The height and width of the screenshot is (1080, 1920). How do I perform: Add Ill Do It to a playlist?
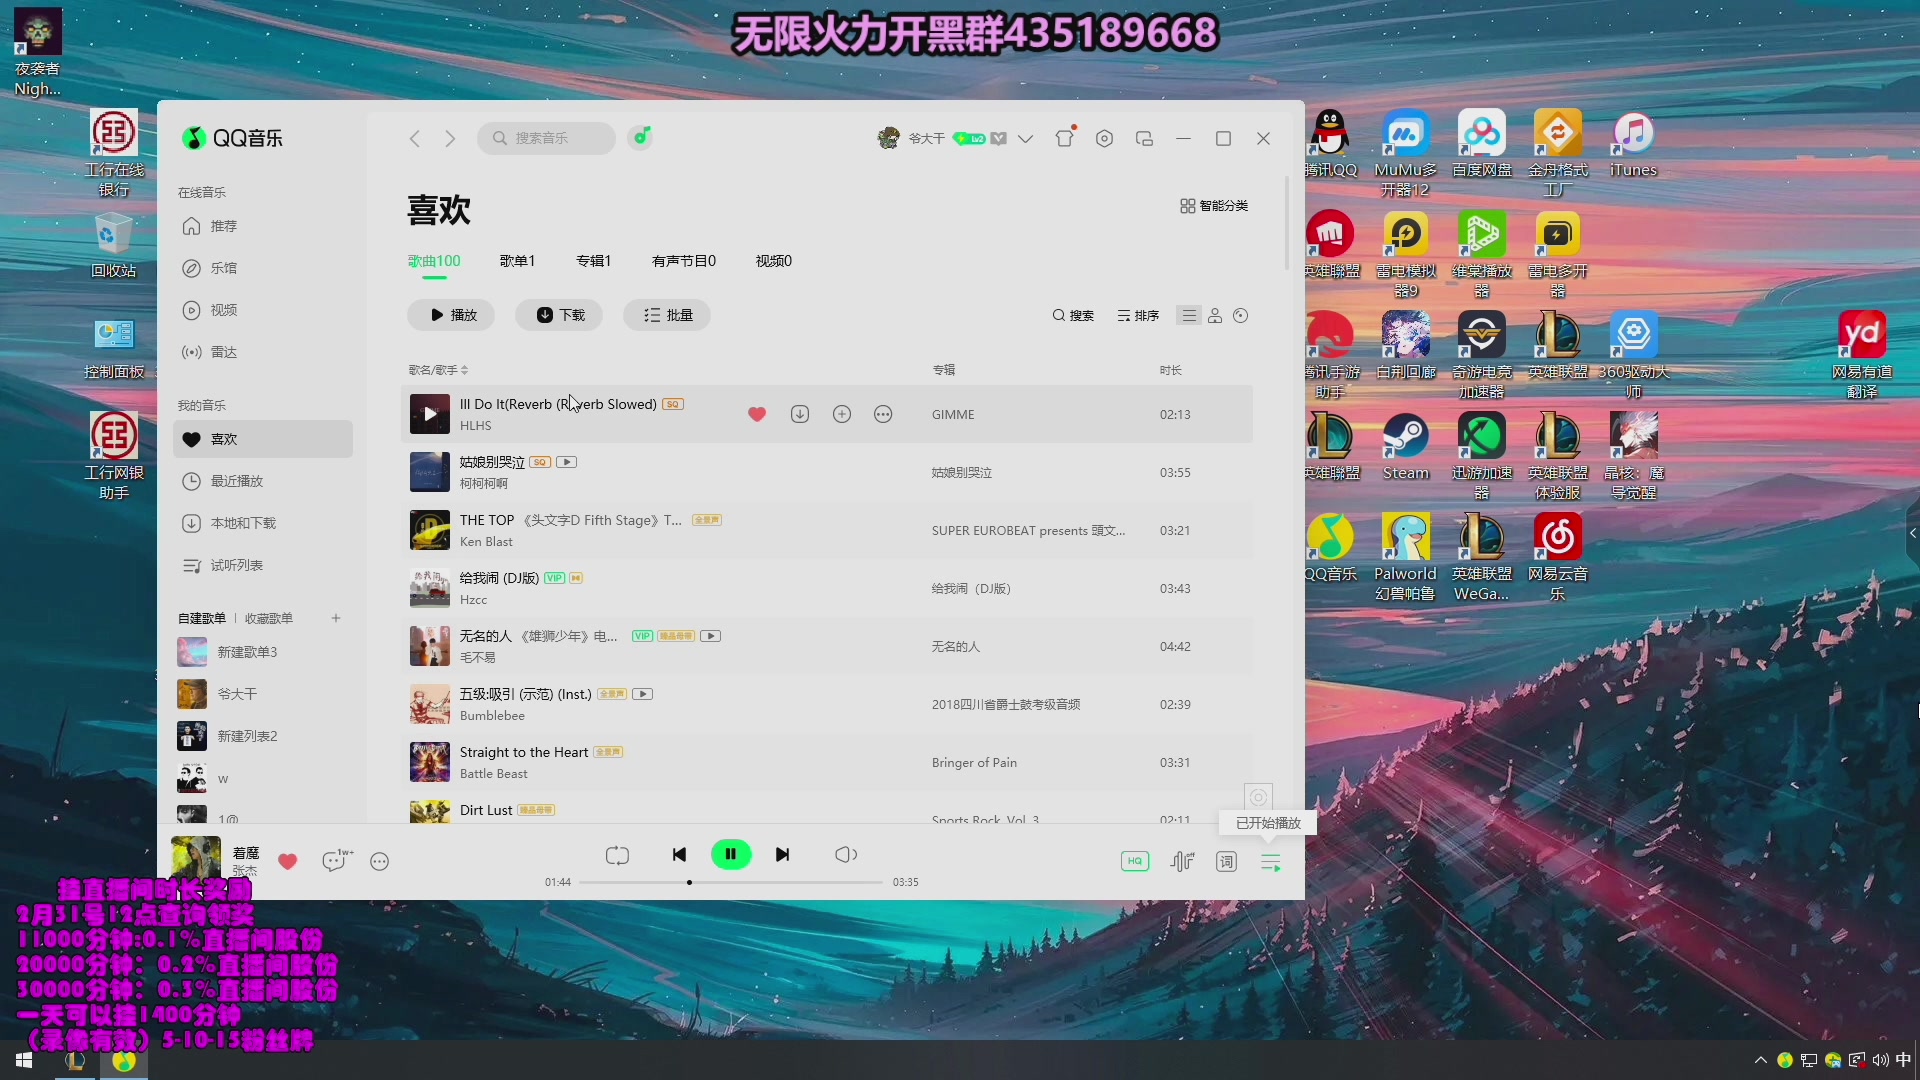click(x=842, y=414)
